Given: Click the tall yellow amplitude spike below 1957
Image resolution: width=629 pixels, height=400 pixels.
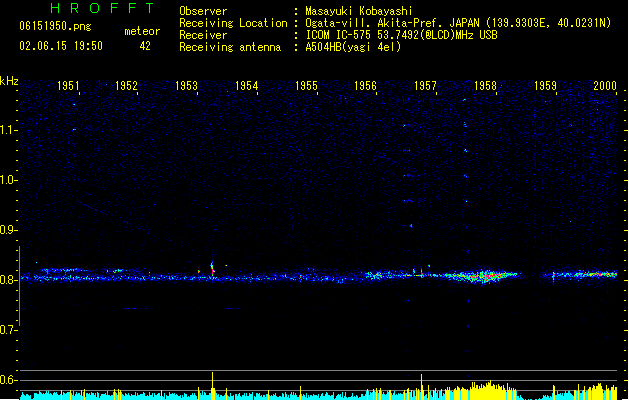Looking at the screenshot, I should (421, 386).
